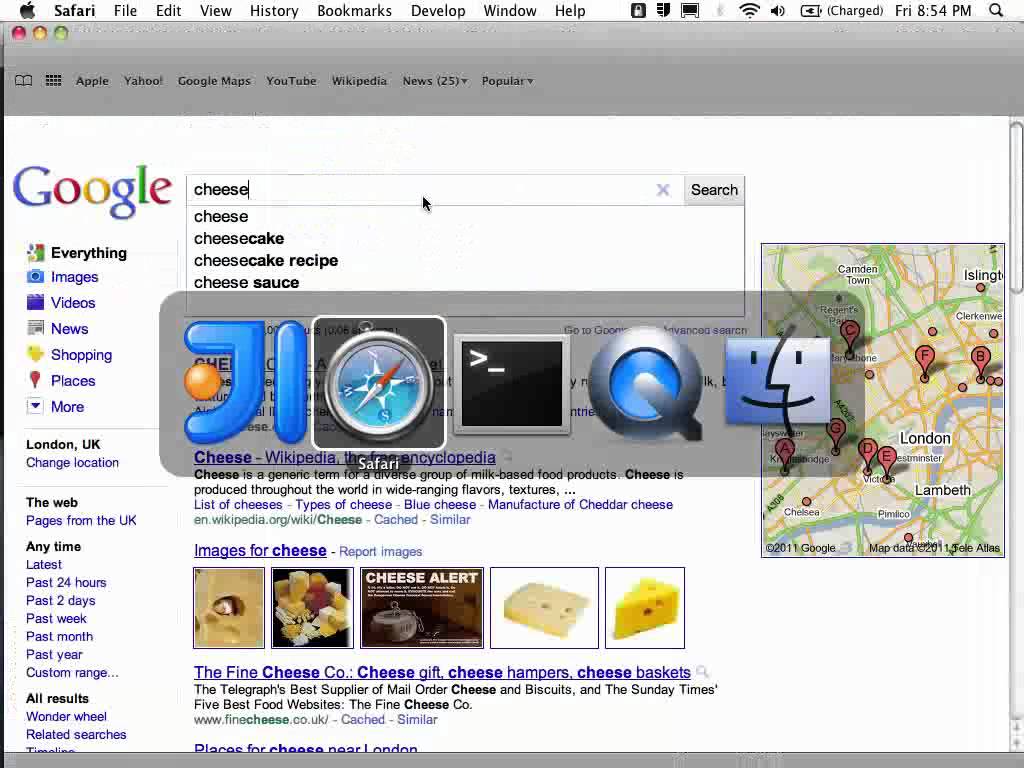Open Images for cheese link
1024x768 pixels.
260,551
